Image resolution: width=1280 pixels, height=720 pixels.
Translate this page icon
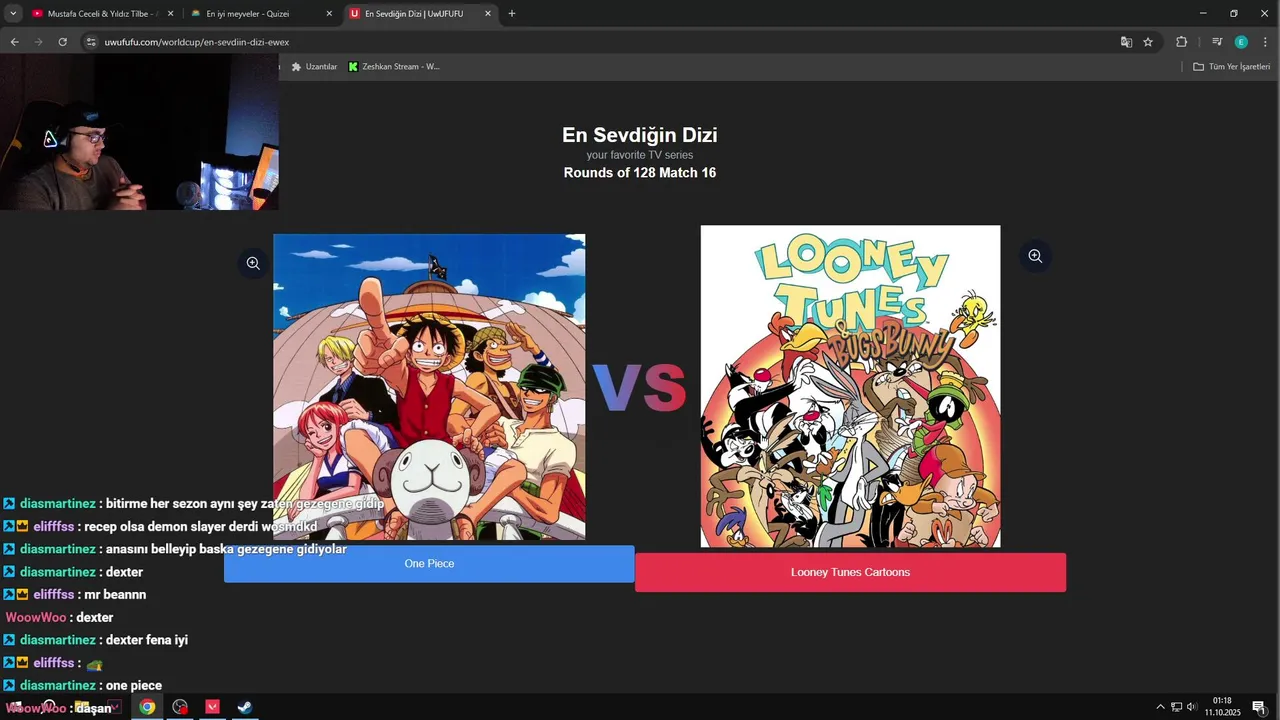click(1126, 42)
